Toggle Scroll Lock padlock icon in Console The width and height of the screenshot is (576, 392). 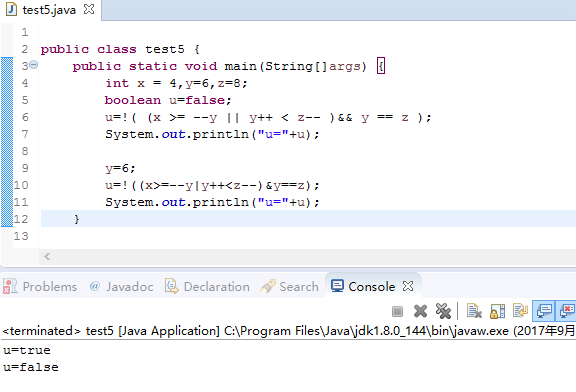[x=497, y=311]
